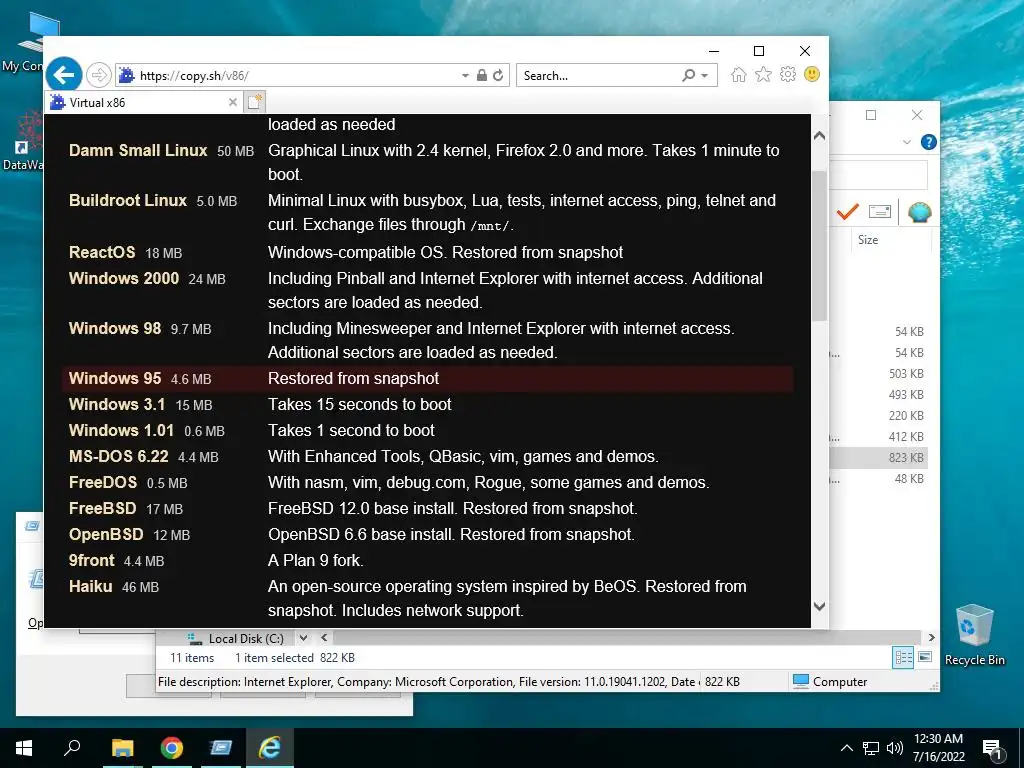Click the padlock security icon in address bar

[482, 75]
